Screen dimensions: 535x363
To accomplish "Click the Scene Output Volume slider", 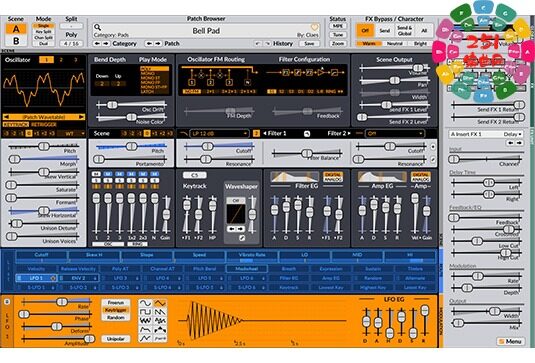I will click(x=394, y=68).
